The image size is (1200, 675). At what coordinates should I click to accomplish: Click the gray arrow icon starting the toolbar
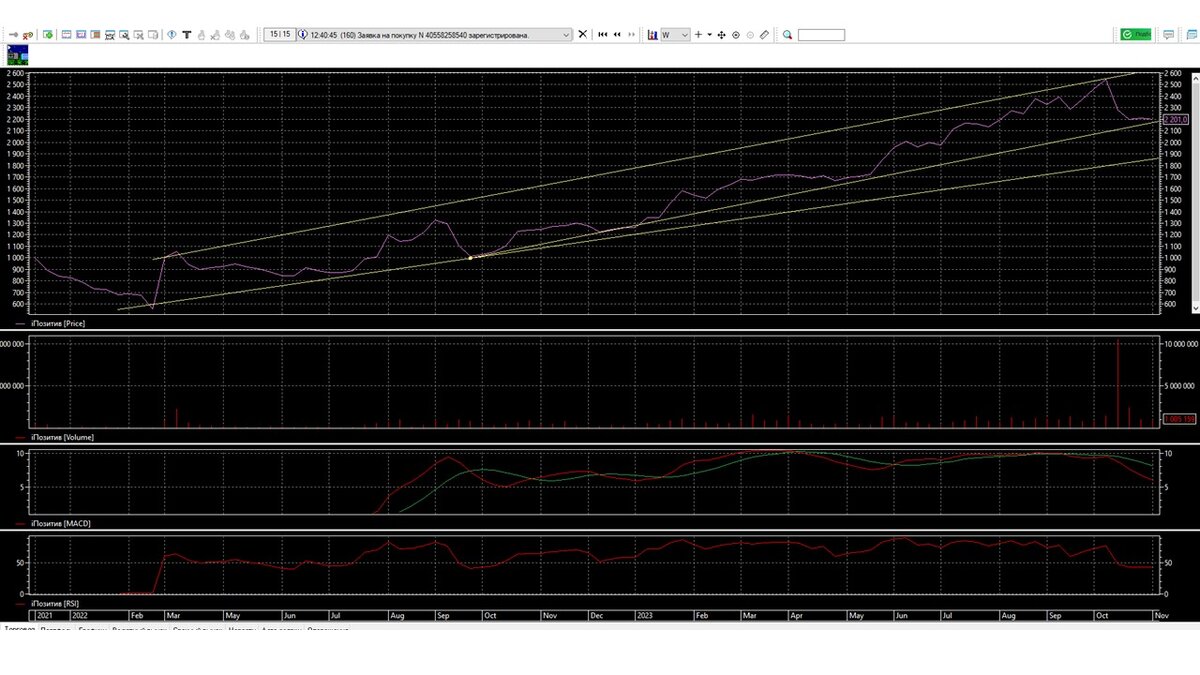point(14,35)
